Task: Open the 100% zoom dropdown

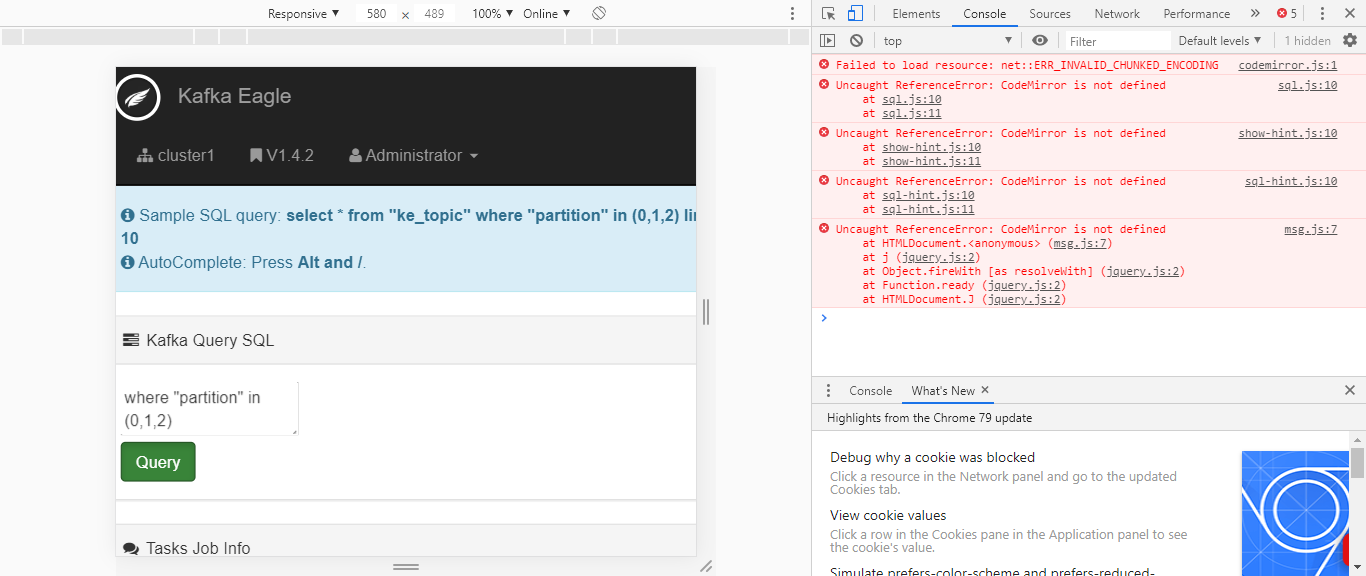Action: [492, 14]
